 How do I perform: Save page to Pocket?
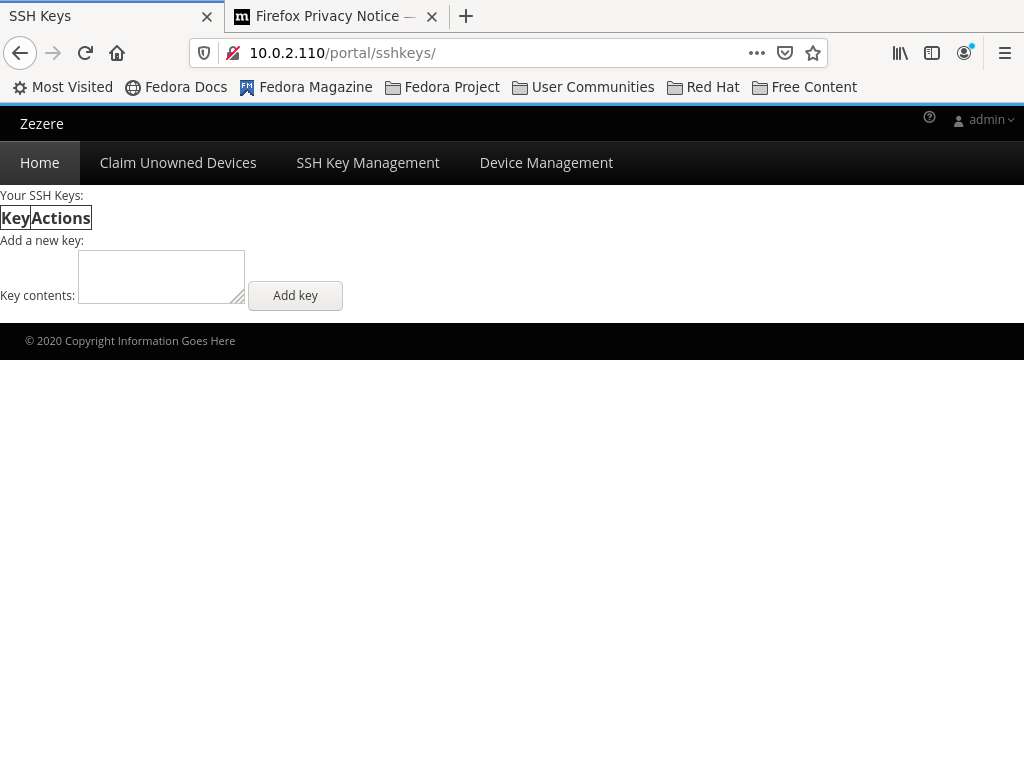(785, 53)
